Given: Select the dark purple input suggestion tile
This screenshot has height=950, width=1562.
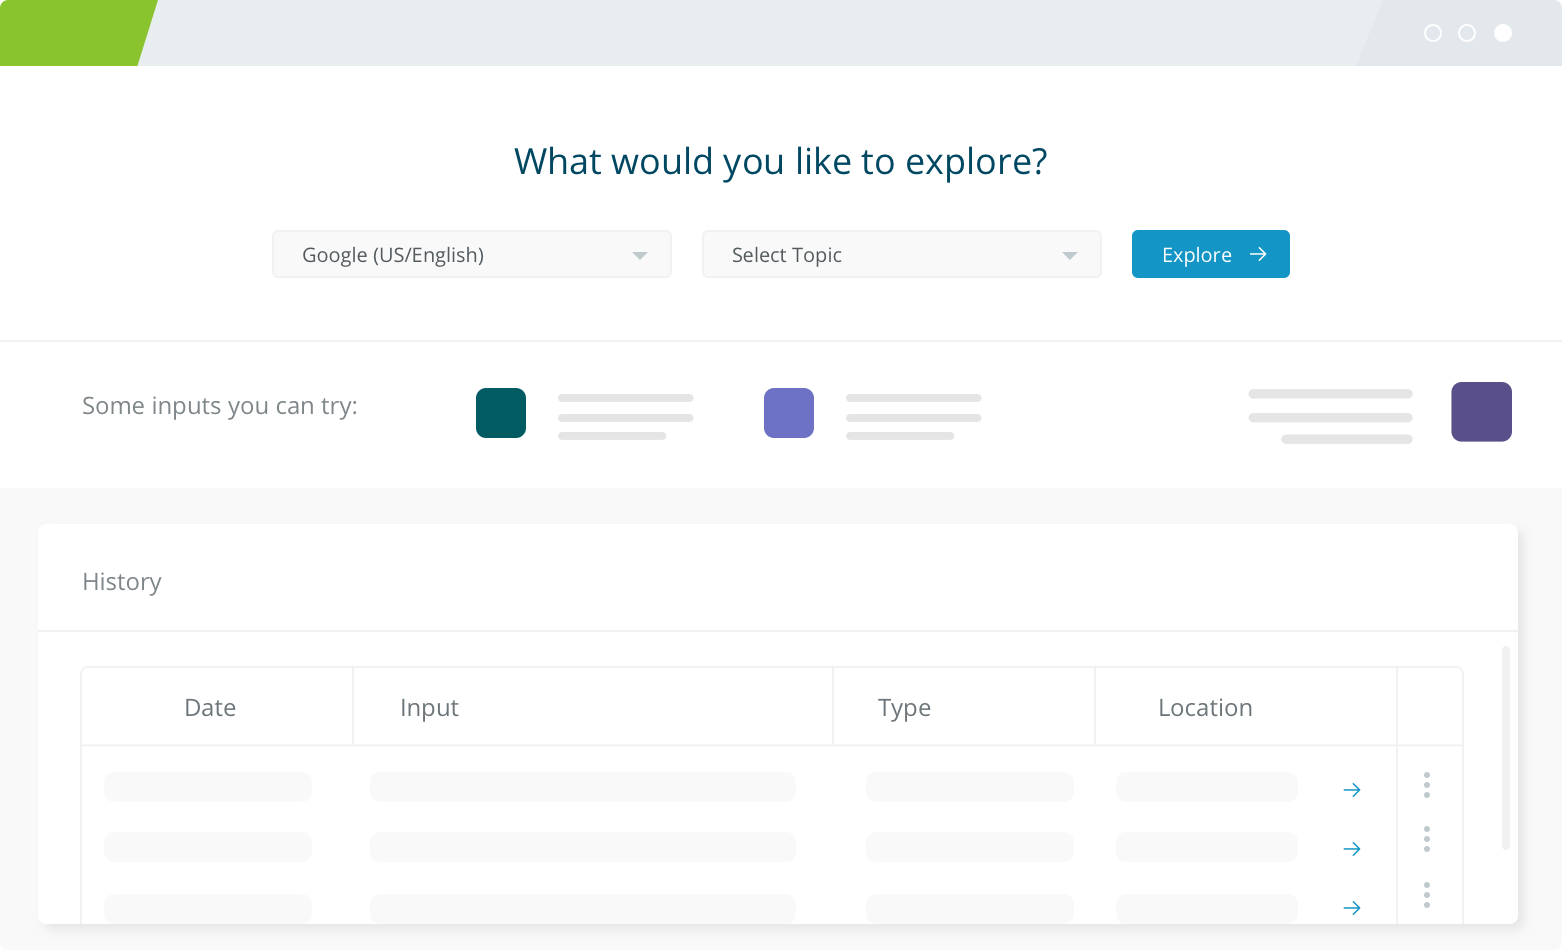Looking at the screenshot, I should 1481,412.
